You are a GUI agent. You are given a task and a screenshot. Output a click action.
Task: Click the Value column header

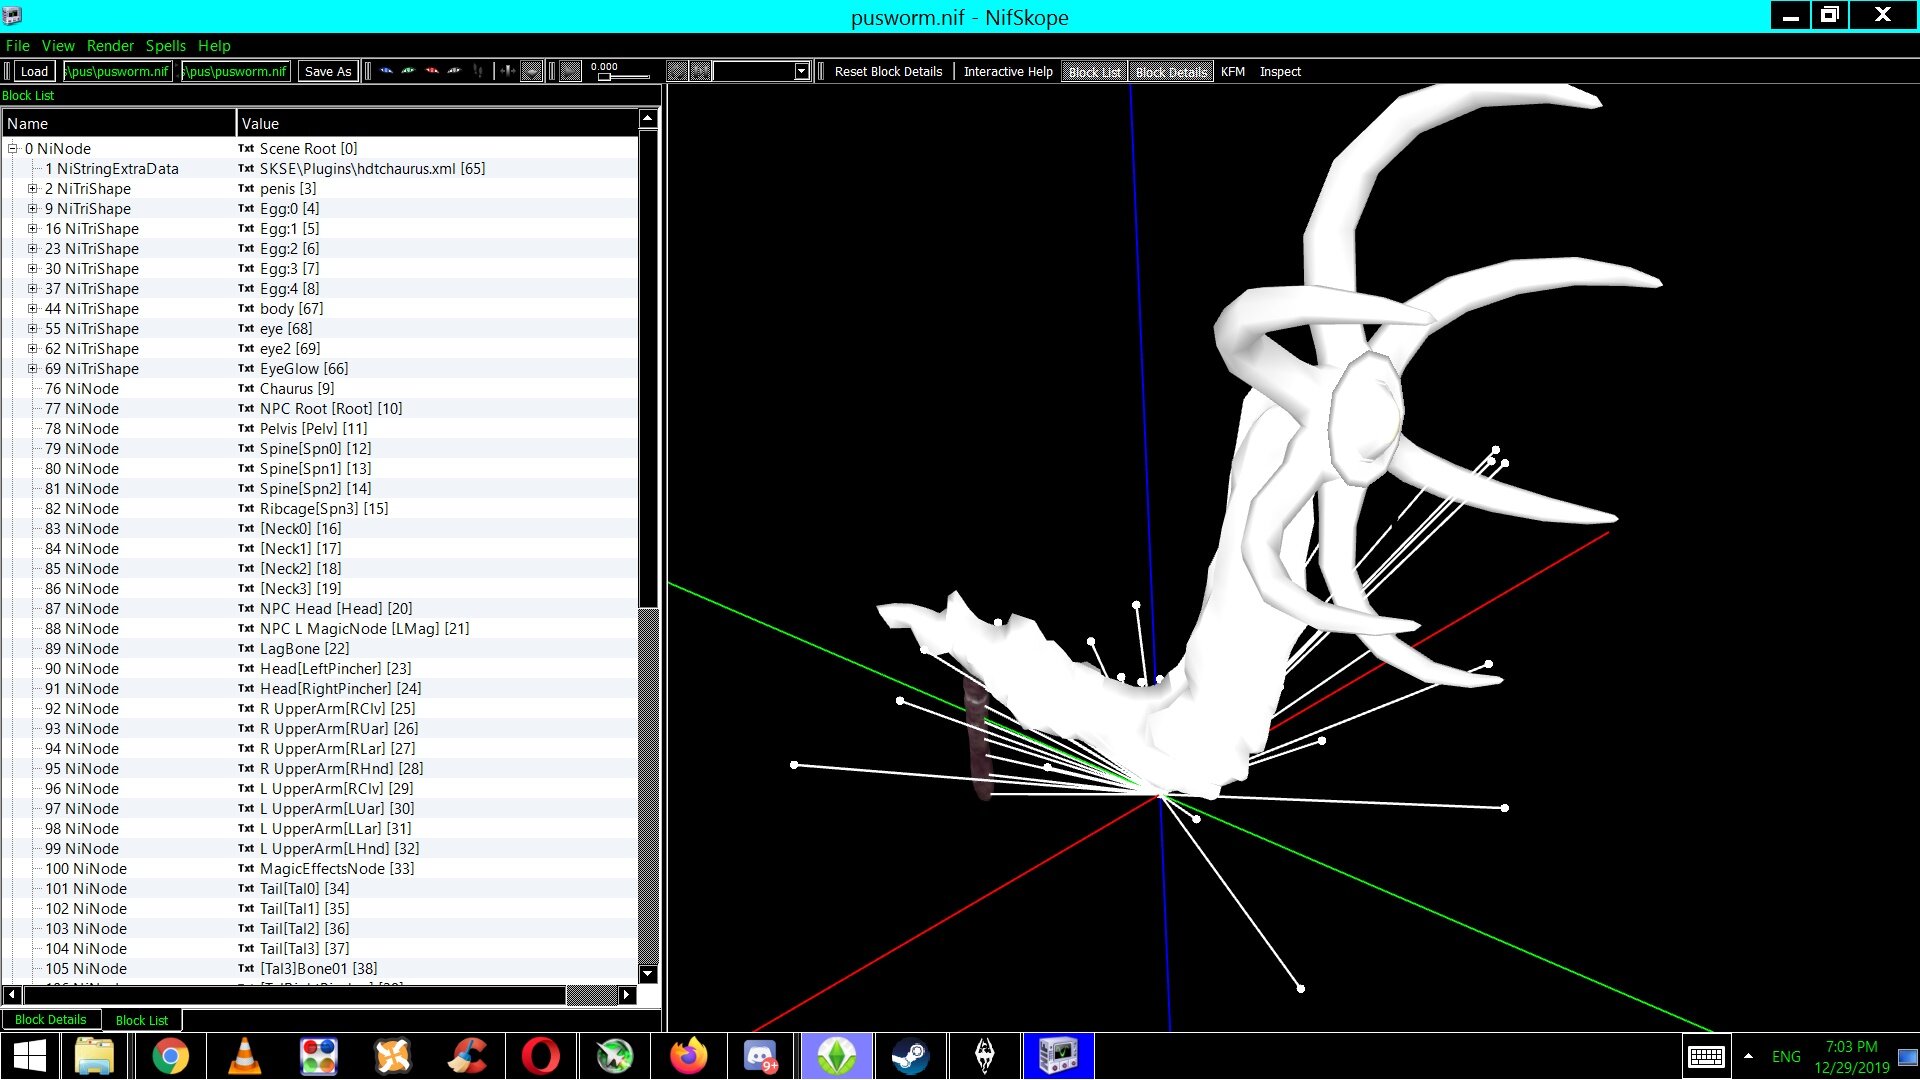point(437,124)
